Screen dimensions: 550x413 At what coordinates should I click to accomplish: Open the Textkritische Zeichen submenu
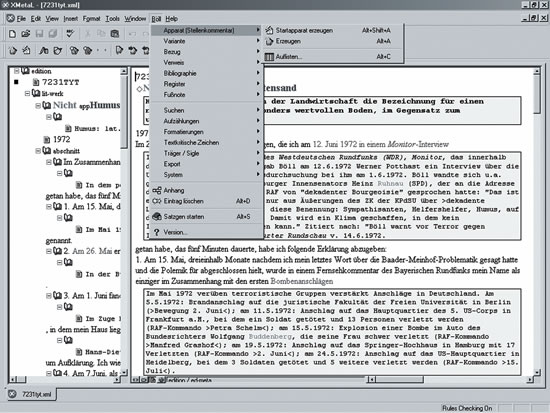click(x=207, y=142)
